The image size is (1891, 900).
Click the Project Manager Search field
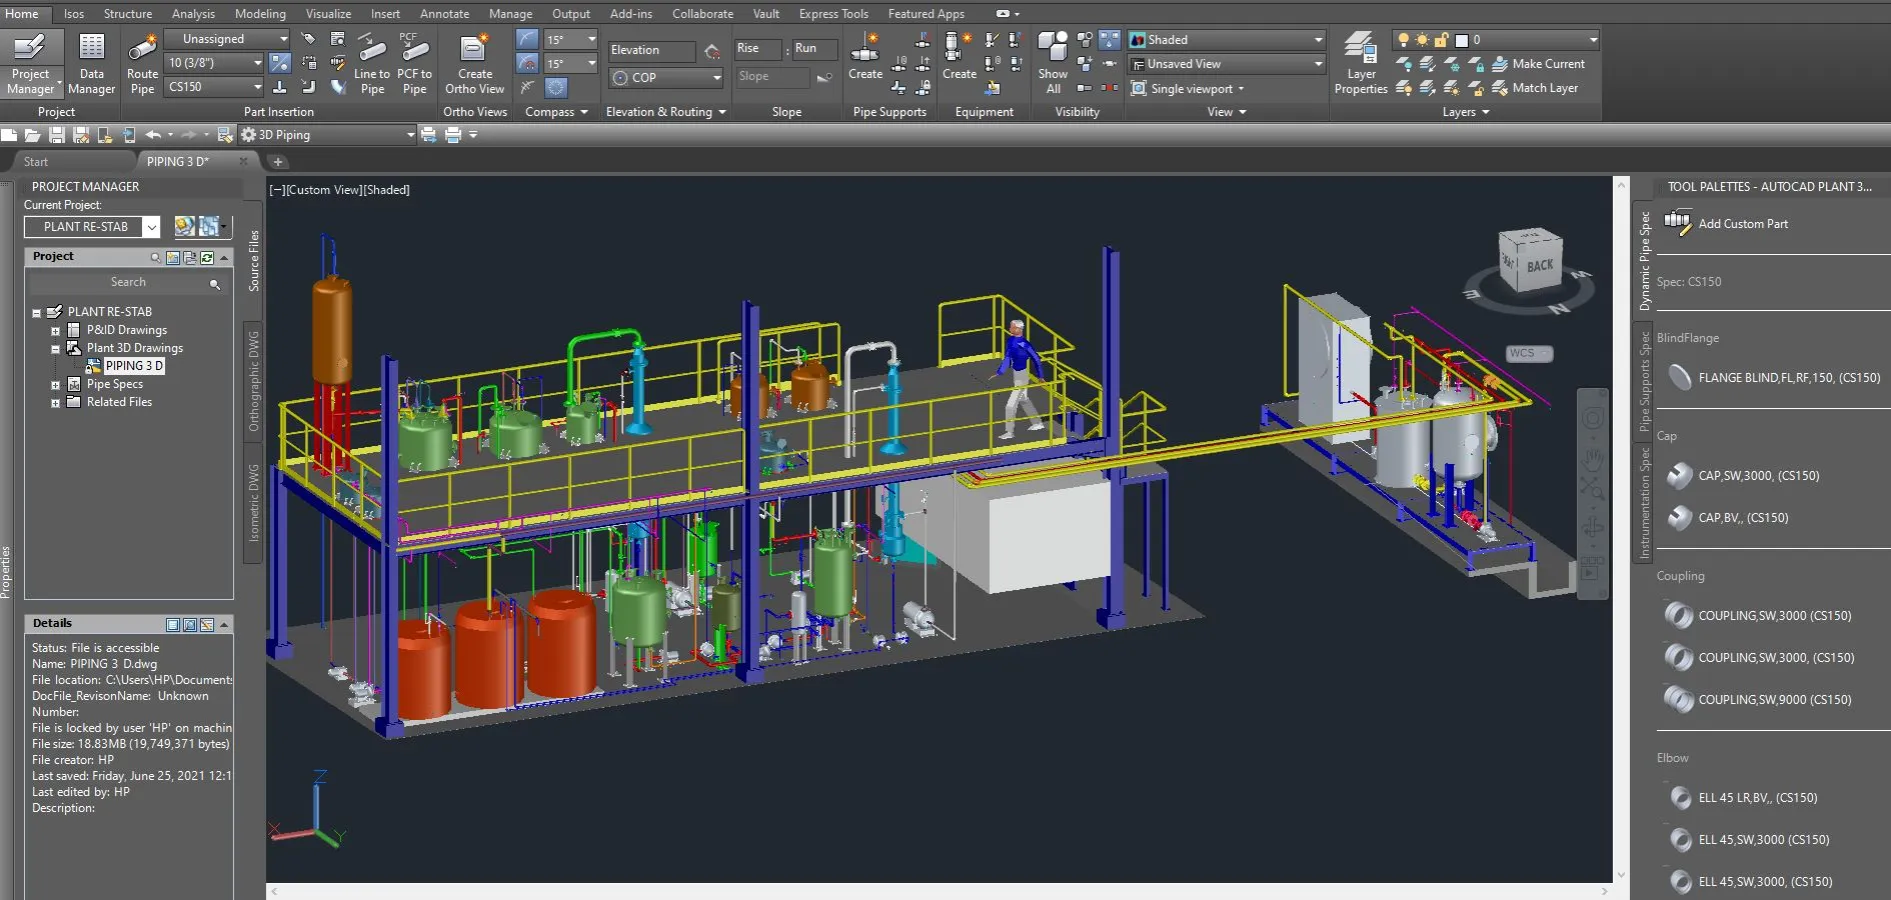[128, 283]
